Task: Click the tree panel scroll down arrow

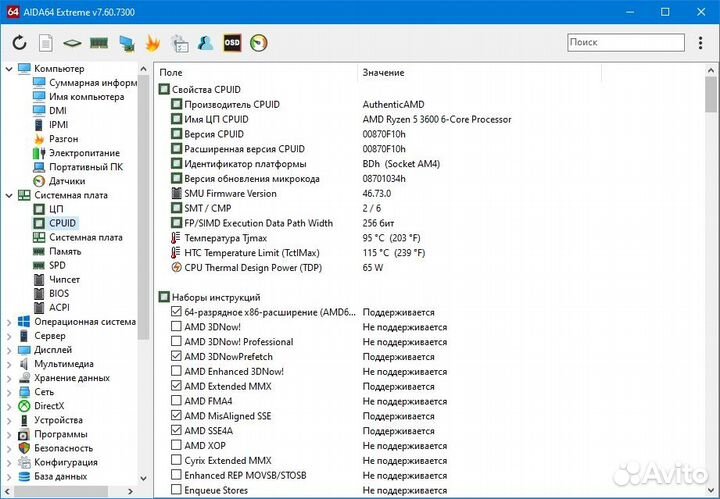Action: point(143,478)
